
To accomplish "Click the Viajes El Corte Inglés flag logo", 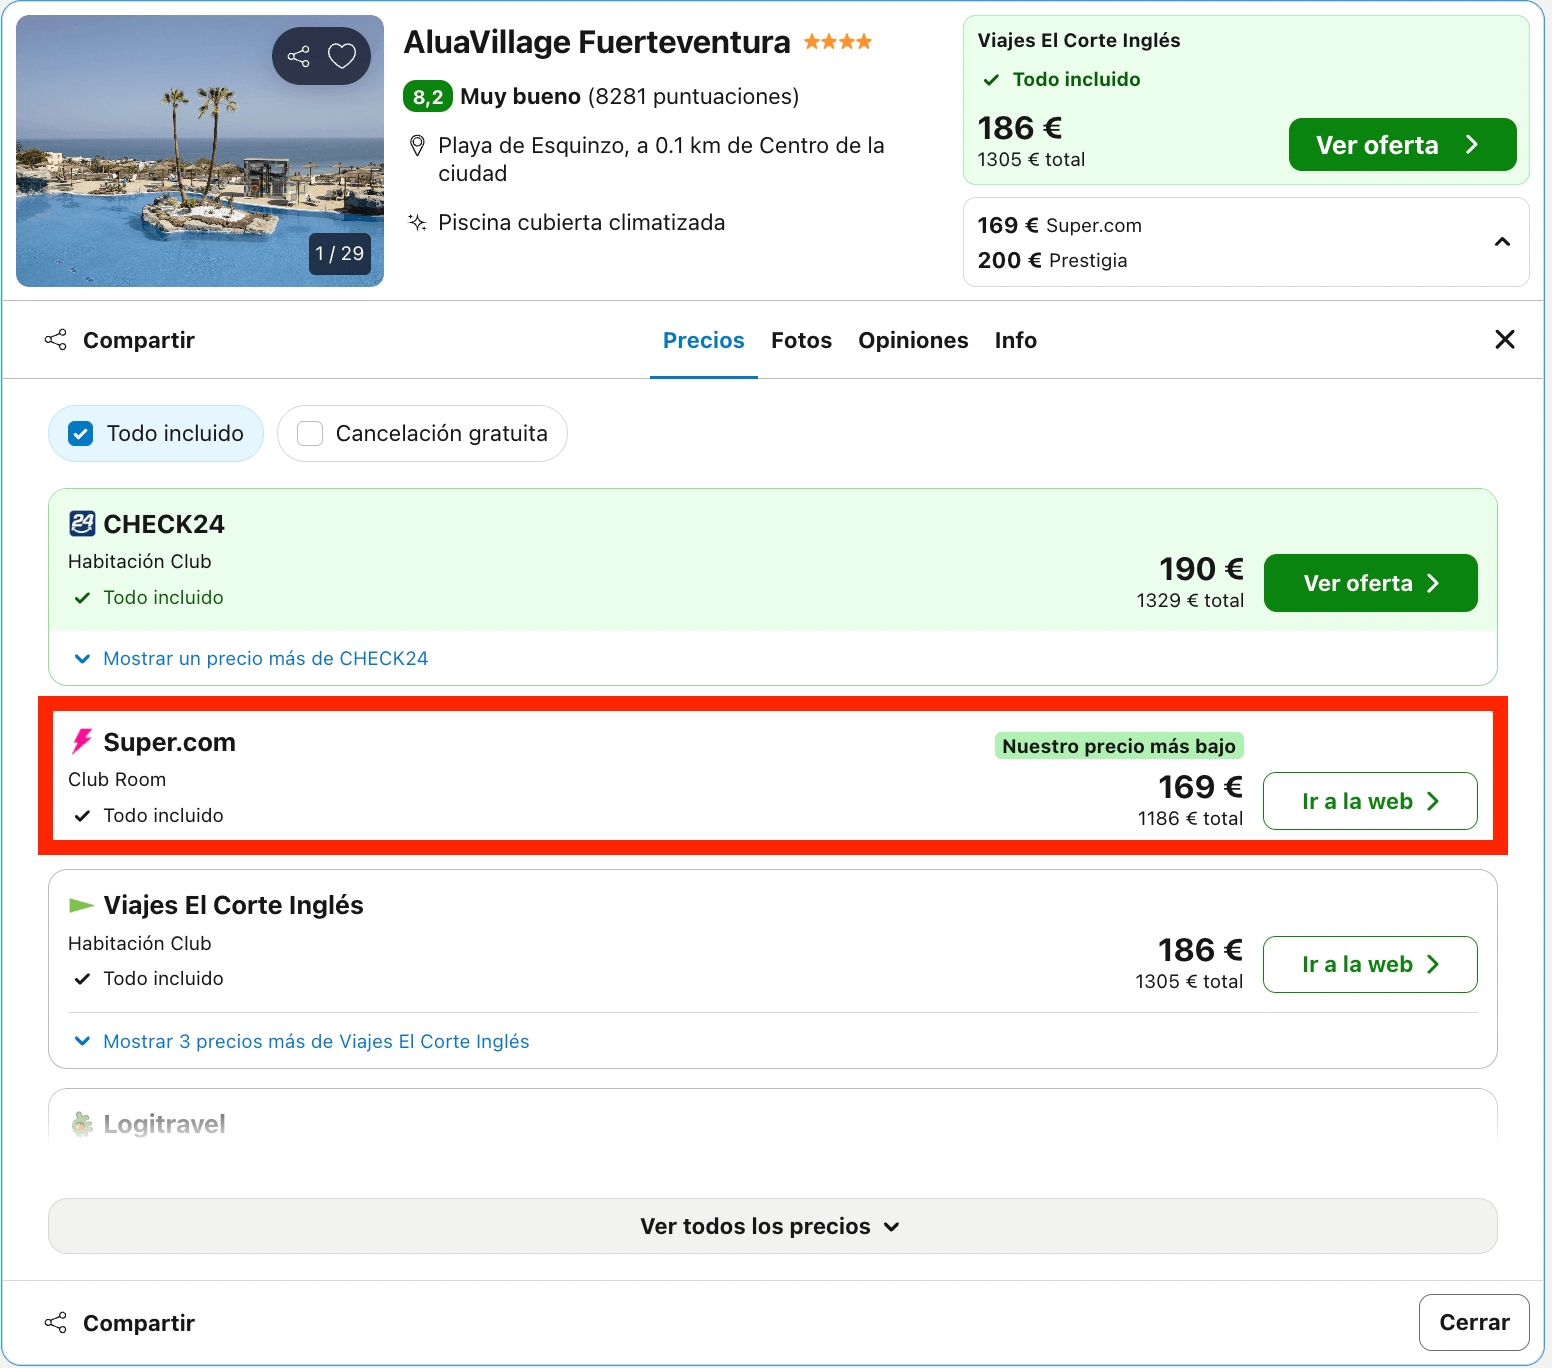I will 81,905.
